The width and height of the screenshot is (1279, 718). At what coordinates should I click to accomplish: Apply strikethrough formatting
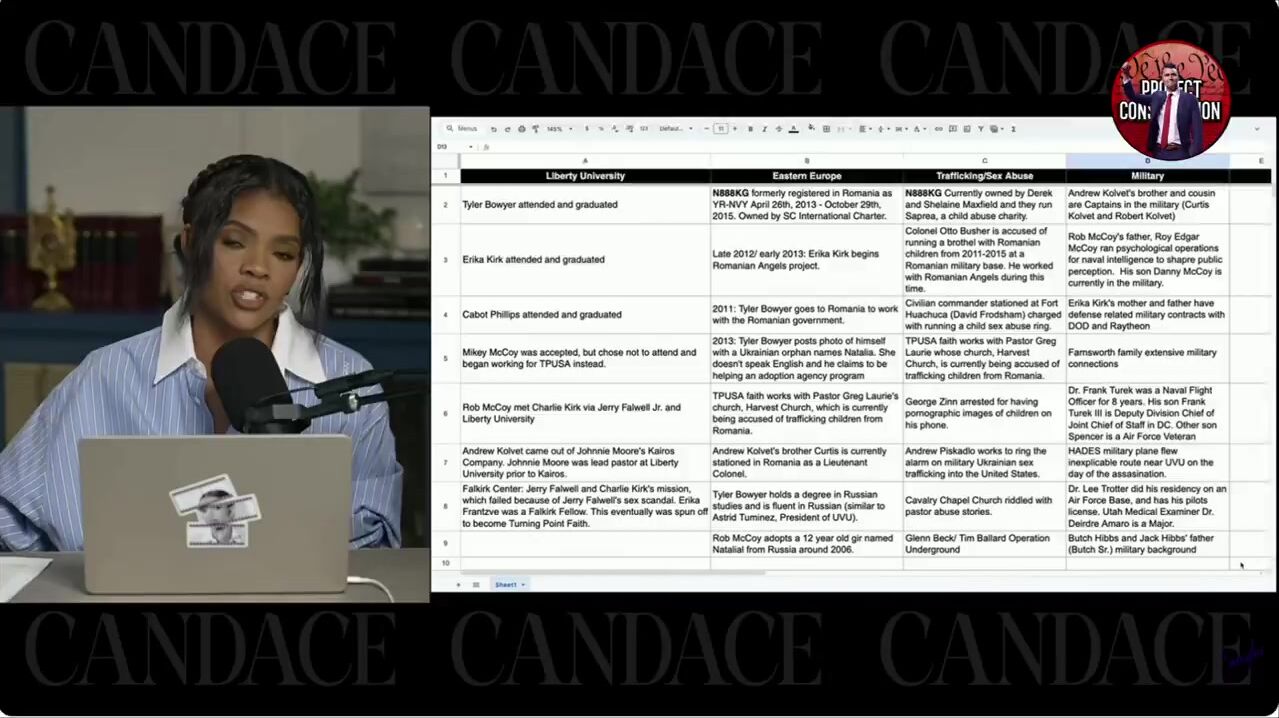click(778, 129)
